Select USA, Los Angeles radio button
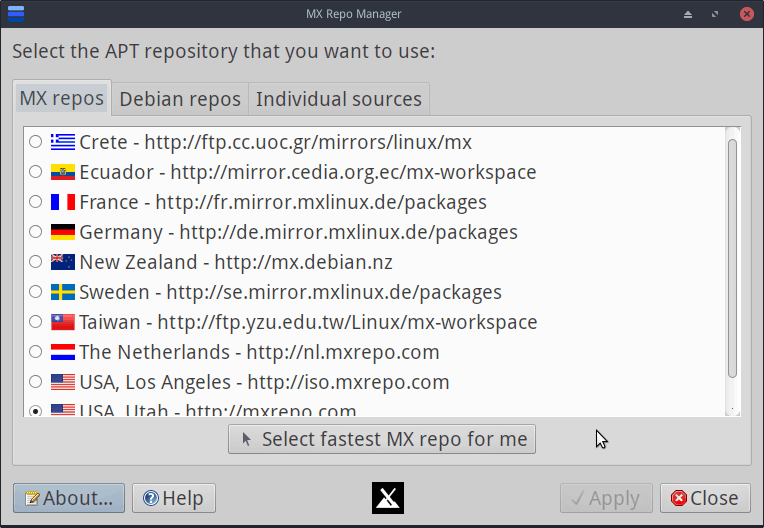 click(36, 381)
